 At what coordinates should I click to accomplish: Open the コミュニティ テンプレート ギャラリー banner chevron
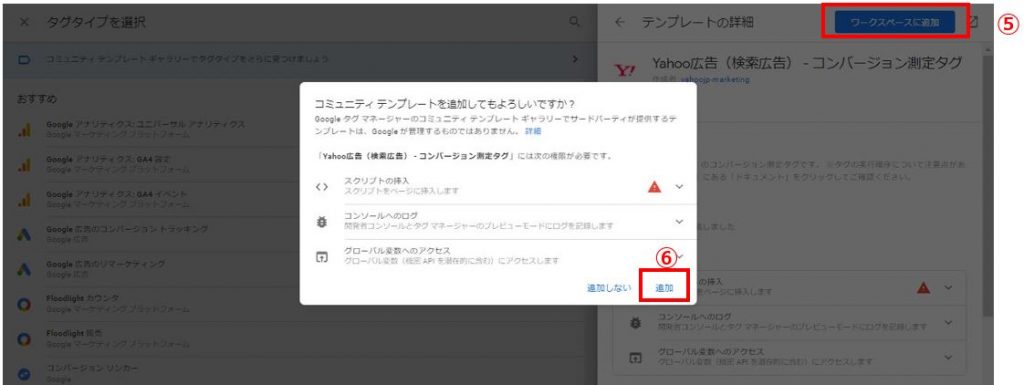pyautogui.click(x=575, y=59)
